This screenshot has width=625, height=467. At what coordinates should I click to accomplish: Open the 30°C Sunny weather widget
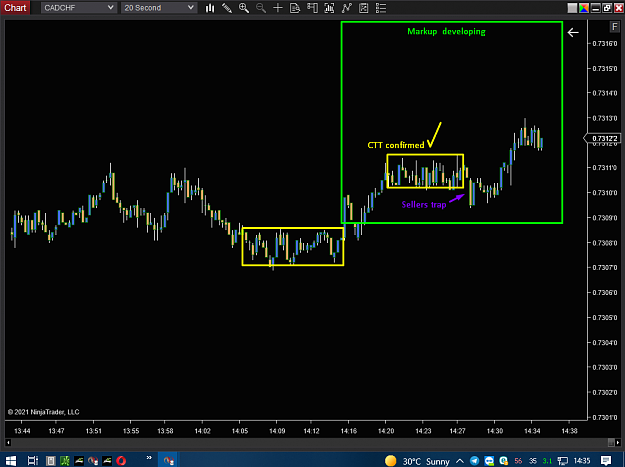click(417, 461)
